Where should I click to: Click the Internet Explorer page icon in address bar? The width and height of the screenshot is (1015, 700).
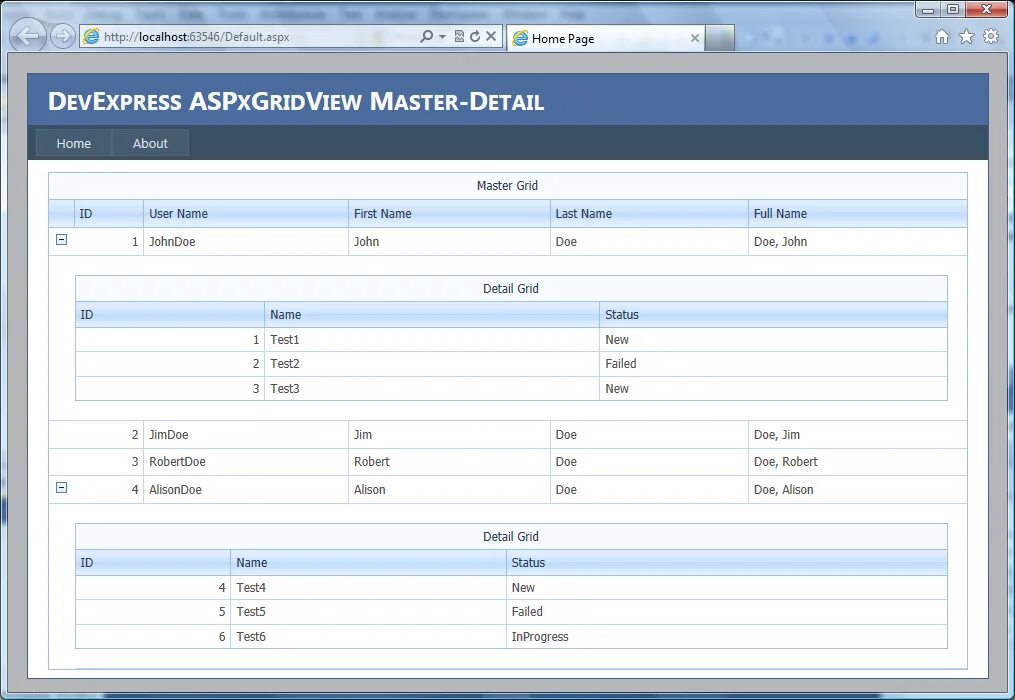tap(92, 37)
